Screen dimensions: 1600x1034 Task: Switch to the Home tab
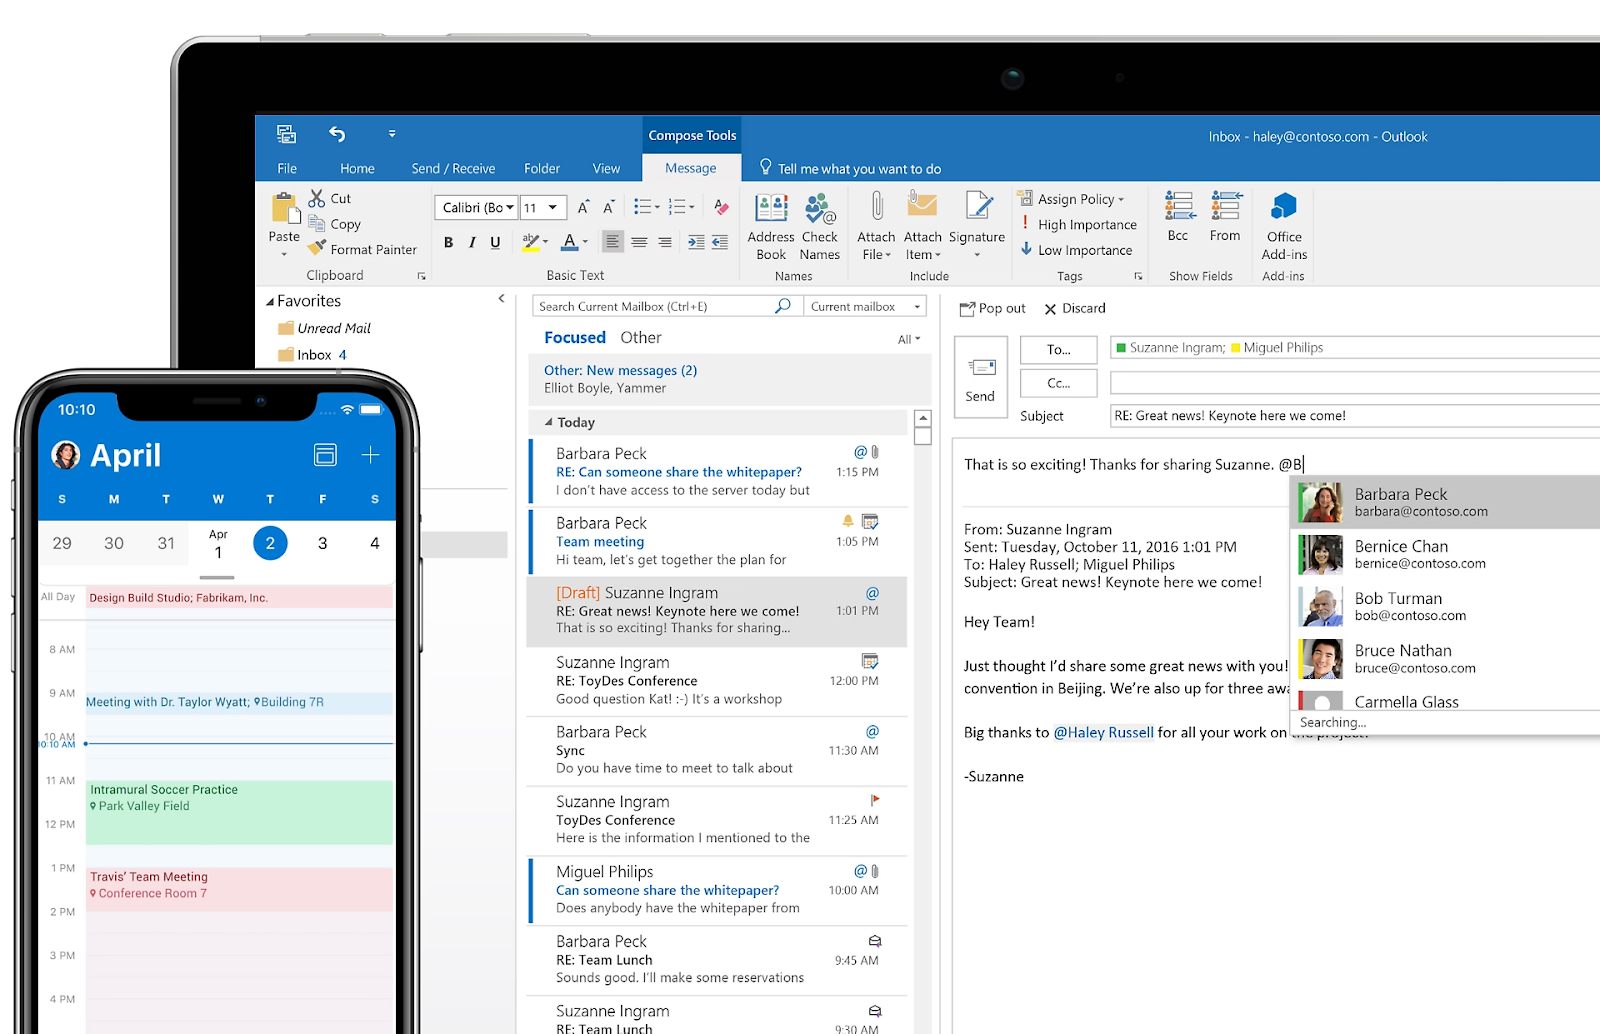point(357,168)
